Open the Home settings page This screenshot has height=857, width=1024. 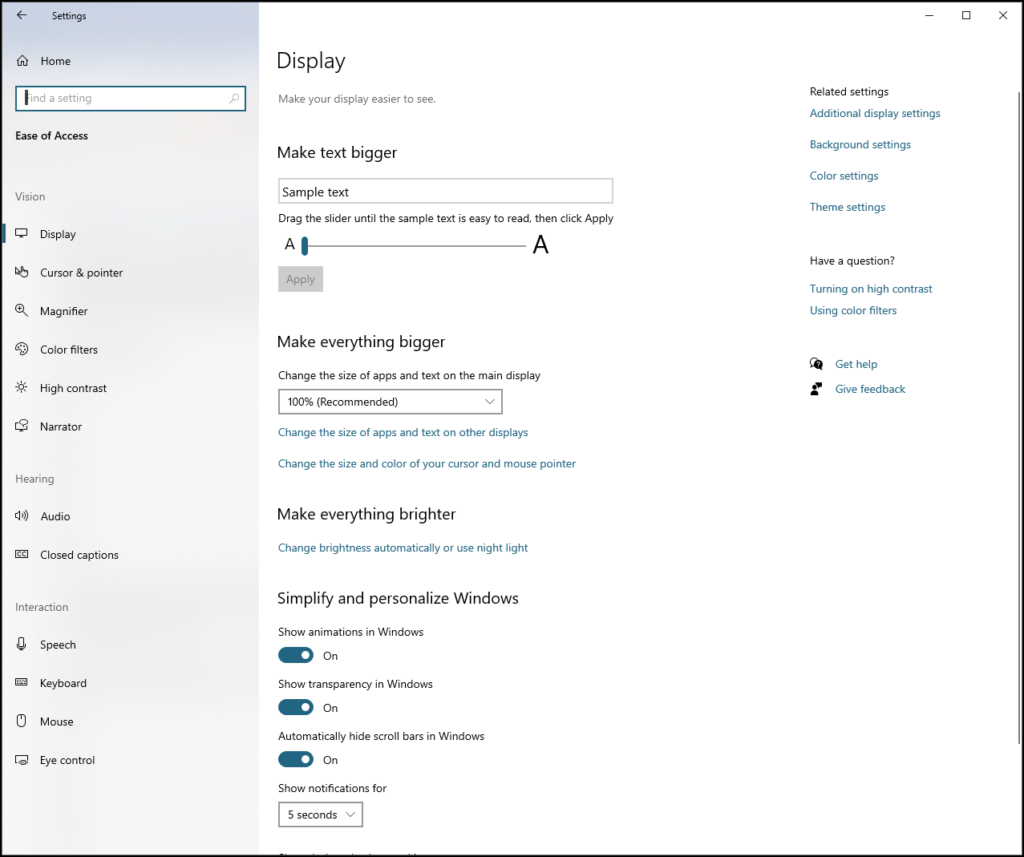56,61
